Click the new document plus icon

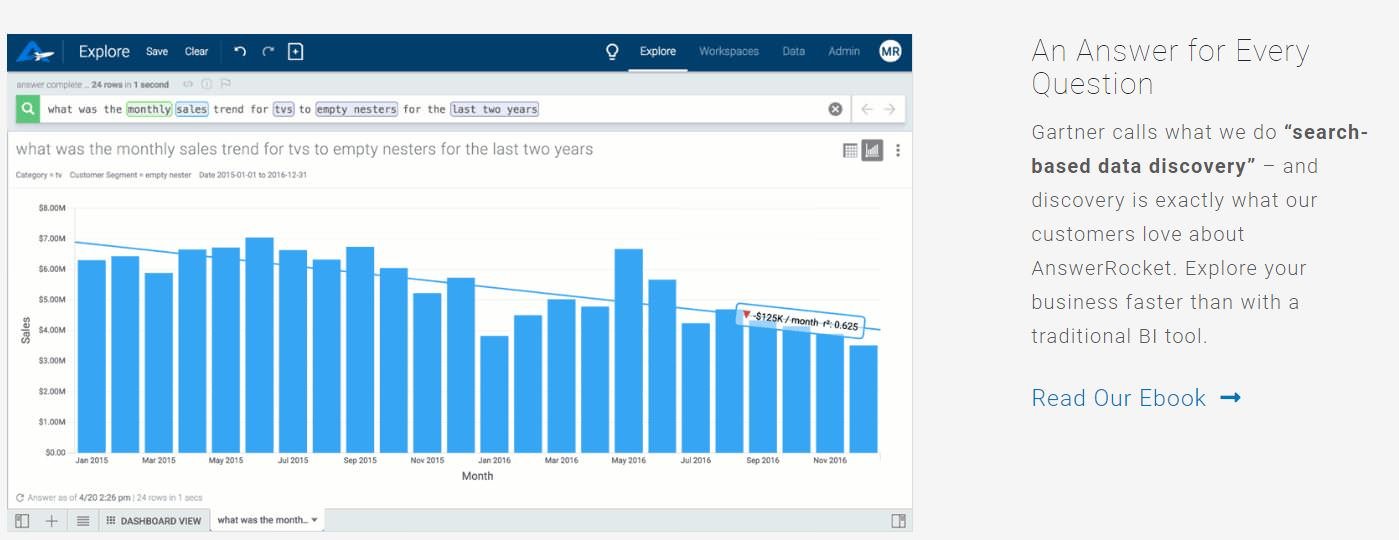click(x=295, y=52)
